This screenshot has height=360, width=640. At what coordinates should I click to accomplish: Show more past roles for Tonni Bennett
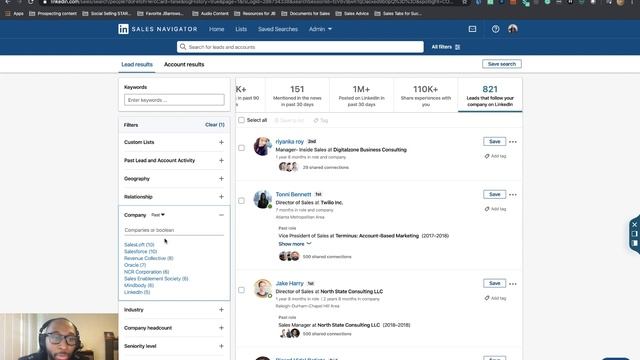coord(295,244)
